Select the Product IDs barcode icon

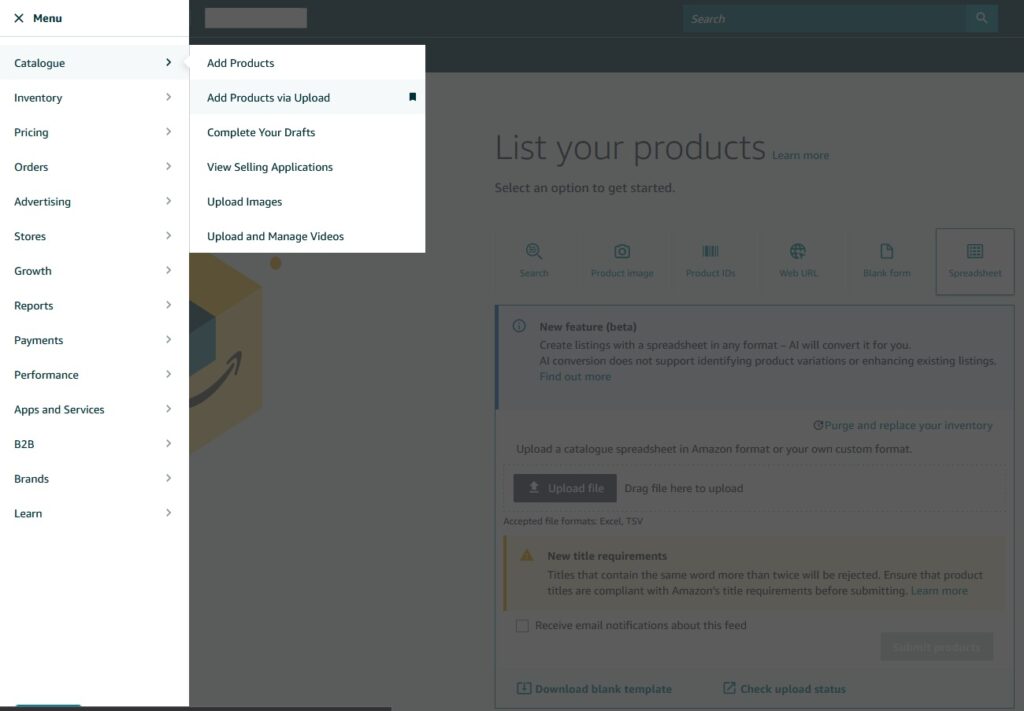tap(710, 252)
